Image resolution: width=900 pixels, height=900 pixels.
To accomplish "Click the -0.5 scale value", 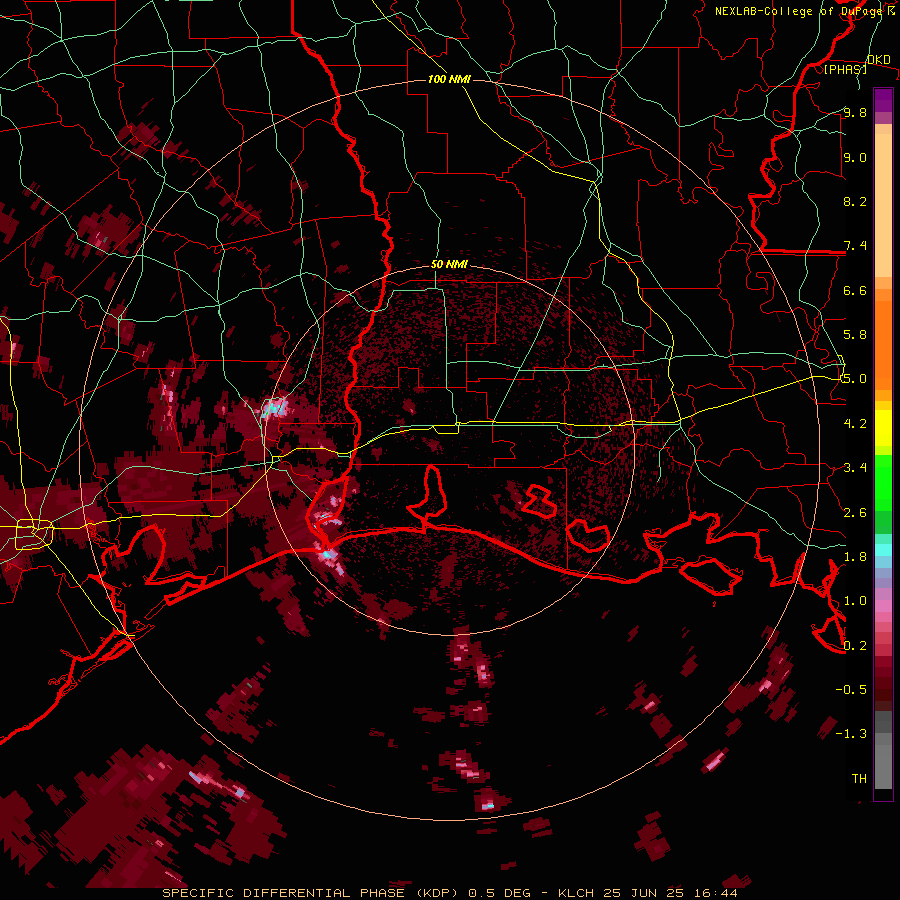I will pyautogui.click(x=851, y=690).
